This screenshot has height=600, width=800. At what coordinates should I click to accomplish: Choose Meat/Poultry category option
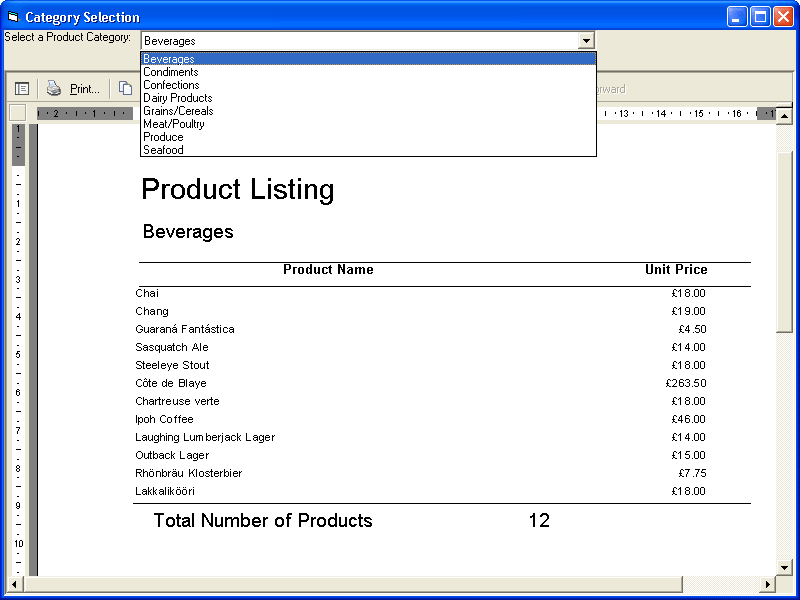(368, 124)
